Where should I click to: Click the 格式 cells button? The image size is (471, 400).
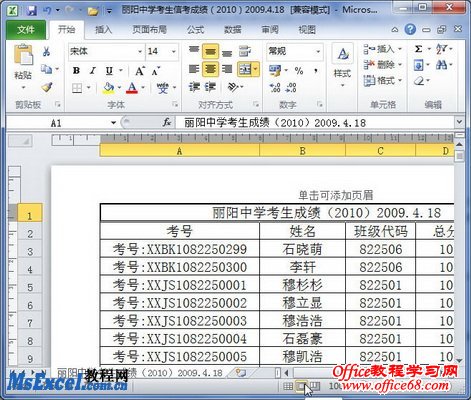pyautogui.click(x=382, y=80)
